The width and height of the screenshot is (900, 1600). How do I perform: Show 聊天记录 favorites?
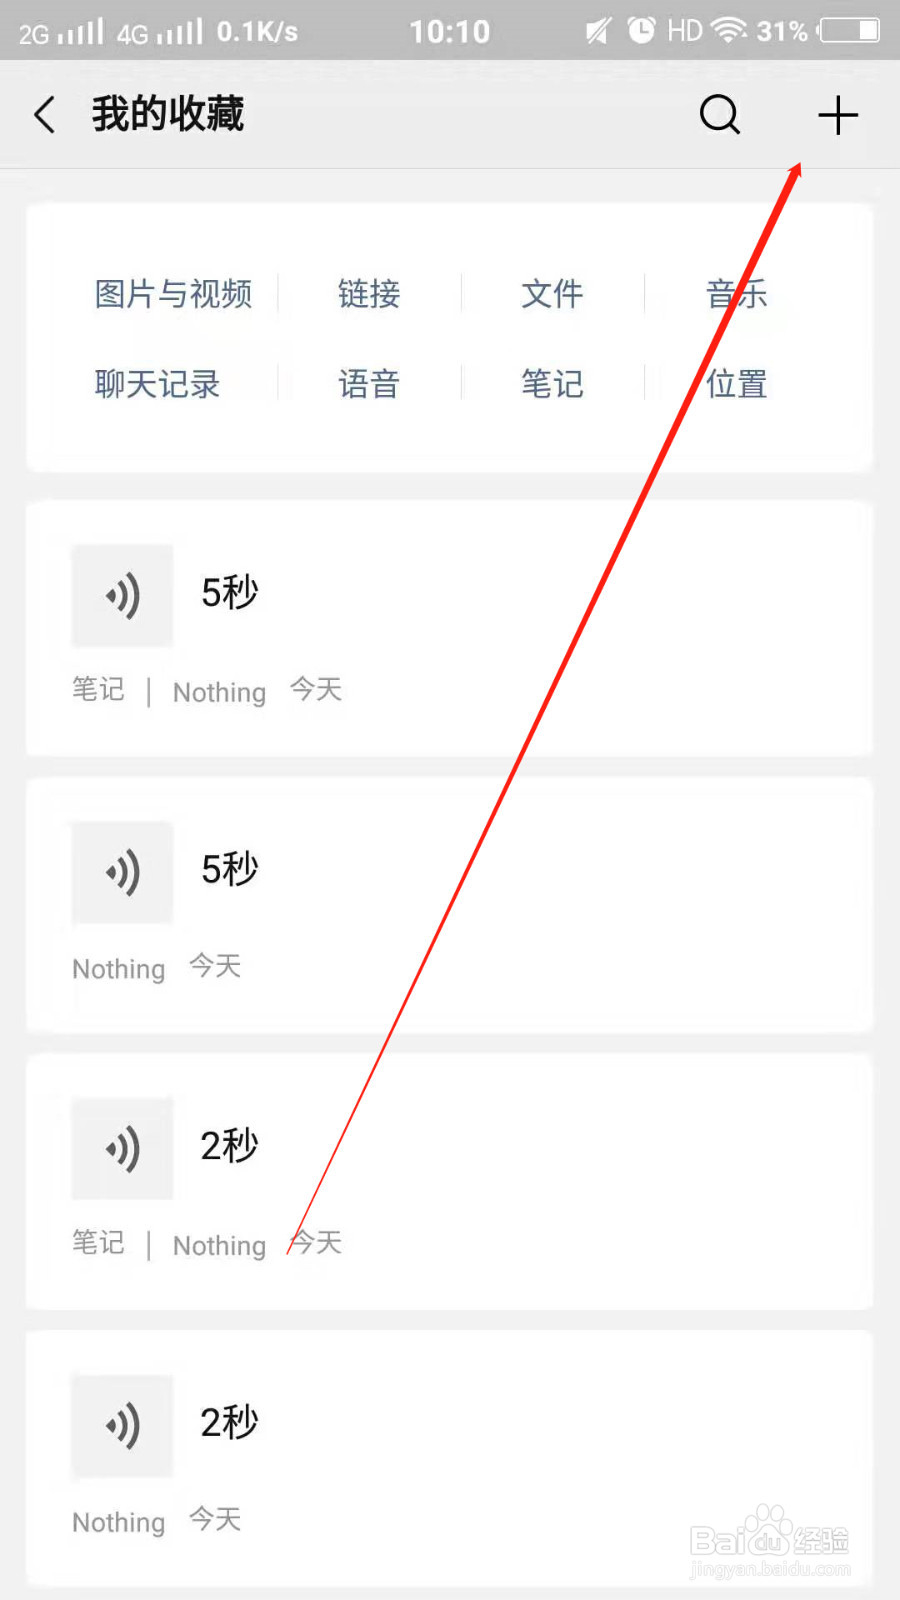157,384
